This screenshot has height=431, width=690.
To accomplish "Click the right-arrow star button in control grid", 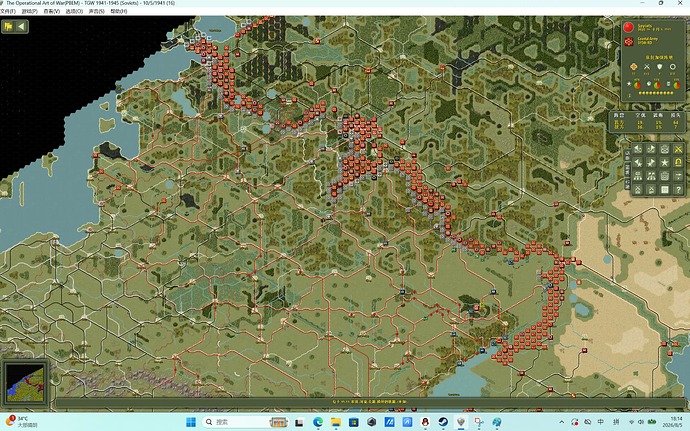I will [x=651, y=163].
